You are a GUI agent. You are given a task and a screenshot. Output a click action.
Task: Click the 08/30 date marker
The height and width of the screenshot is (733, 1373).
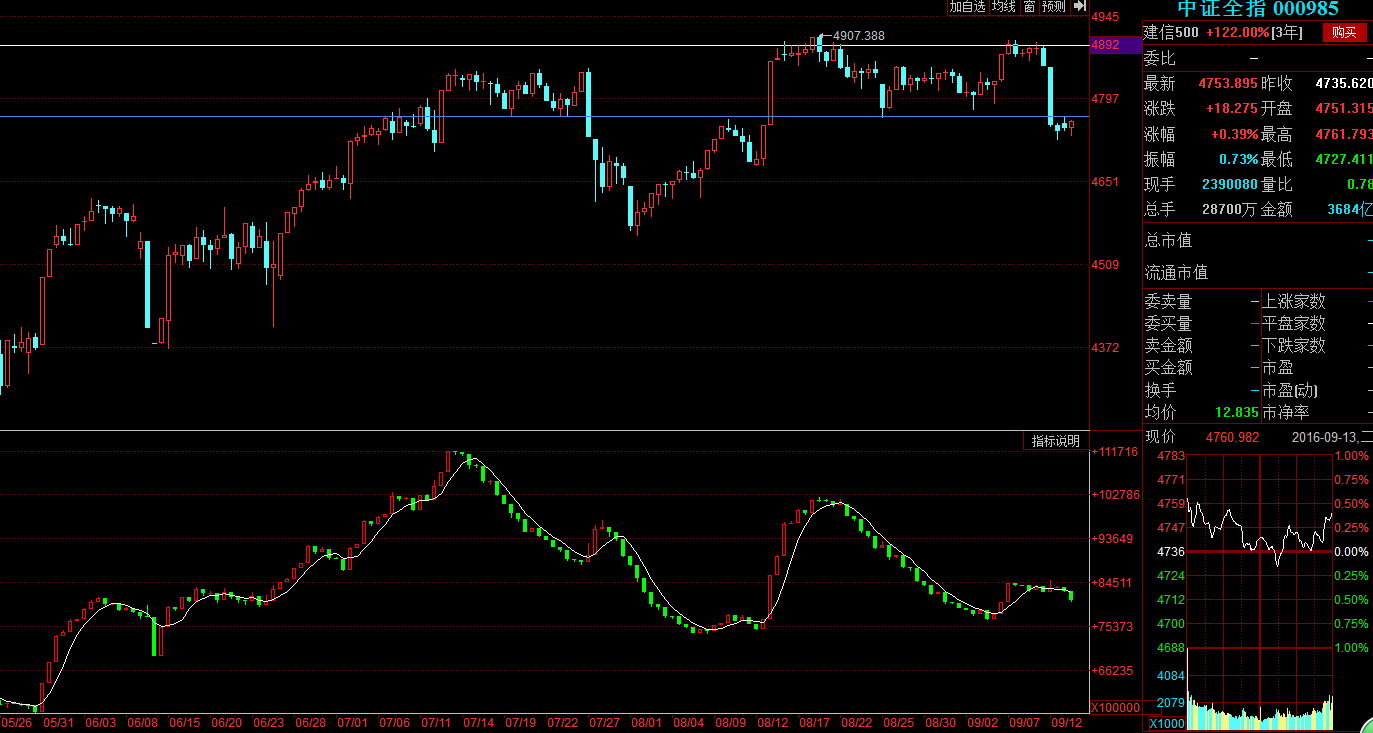[x=941, y=722]
